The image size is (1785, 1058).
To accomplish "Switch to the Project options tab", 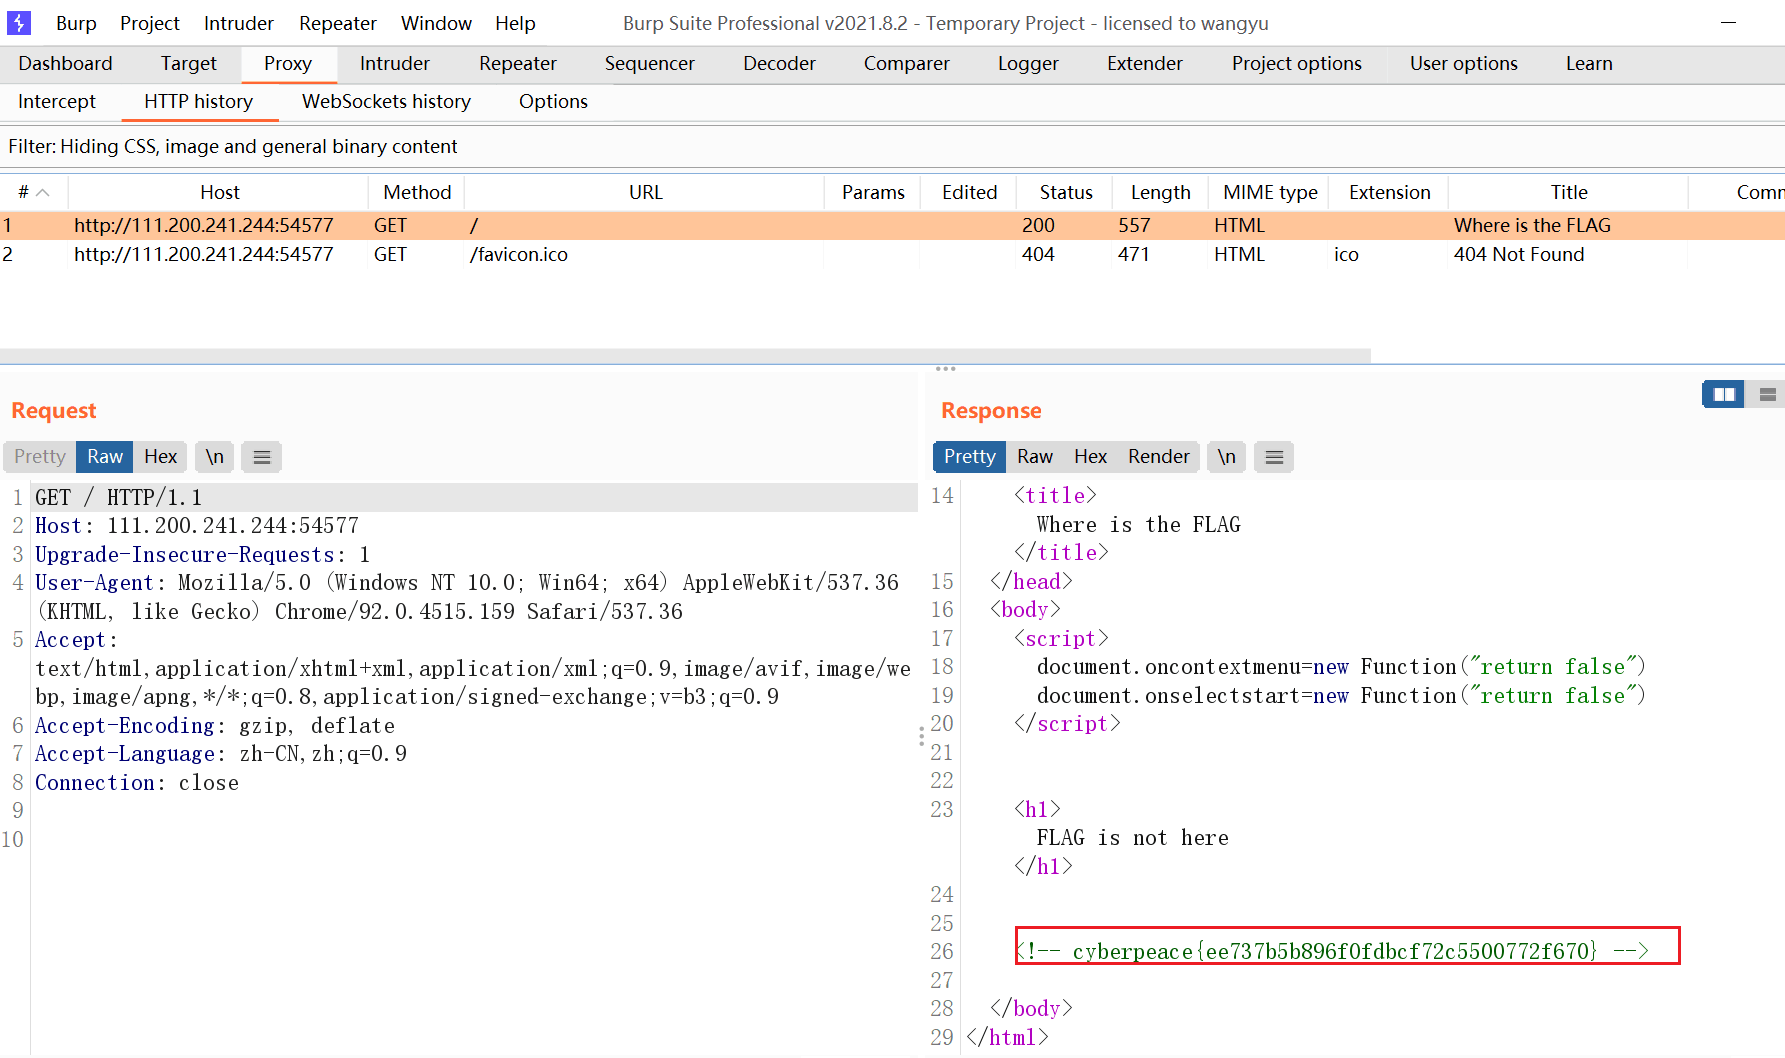I will [x=1297, y=63].
